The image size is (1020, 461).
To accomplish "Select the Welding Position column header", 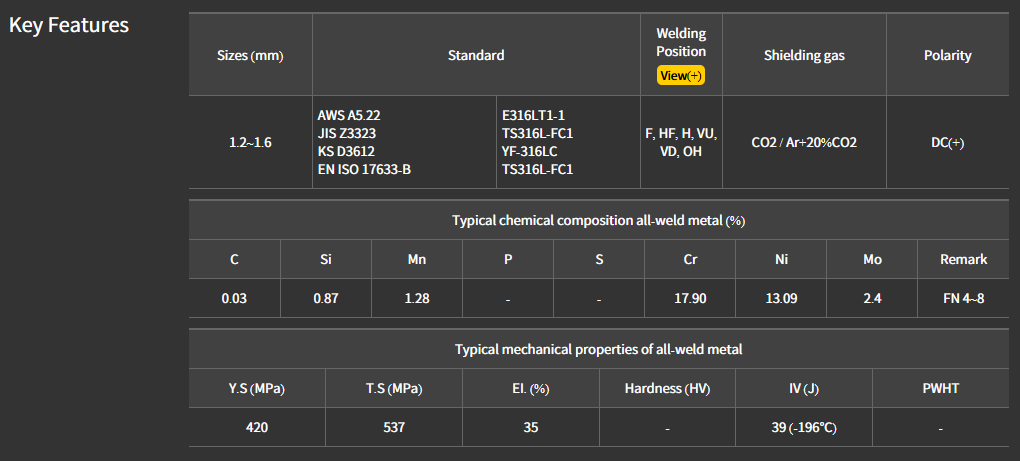I will tap(681, 43).
